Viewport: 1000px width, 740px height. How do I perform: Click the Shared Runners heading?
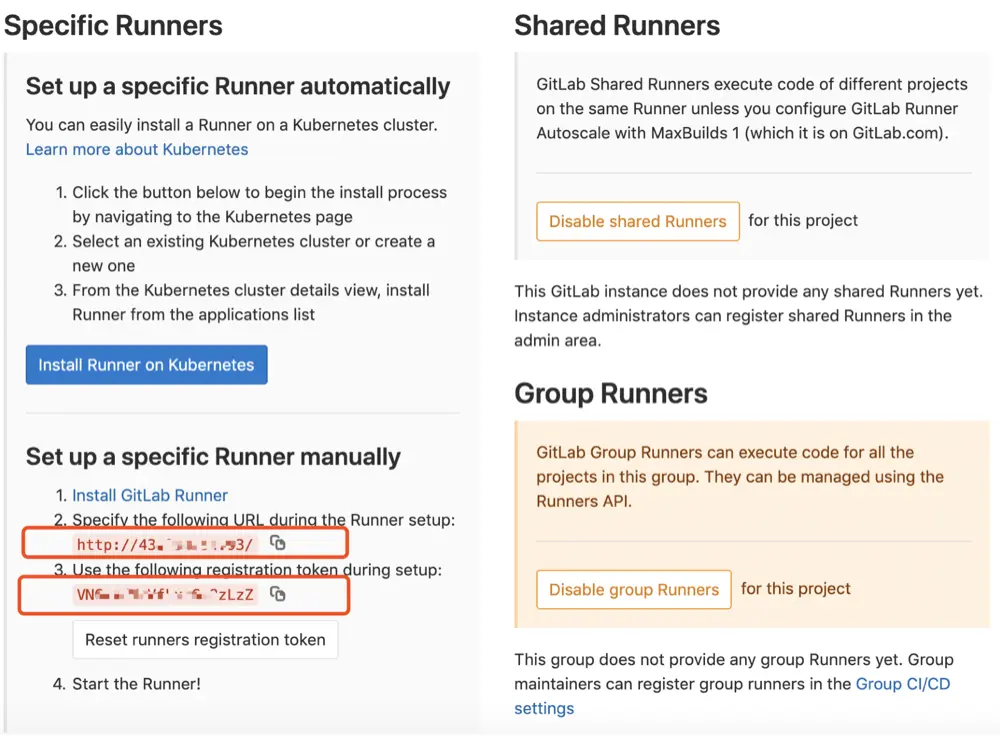click(617, 26)
